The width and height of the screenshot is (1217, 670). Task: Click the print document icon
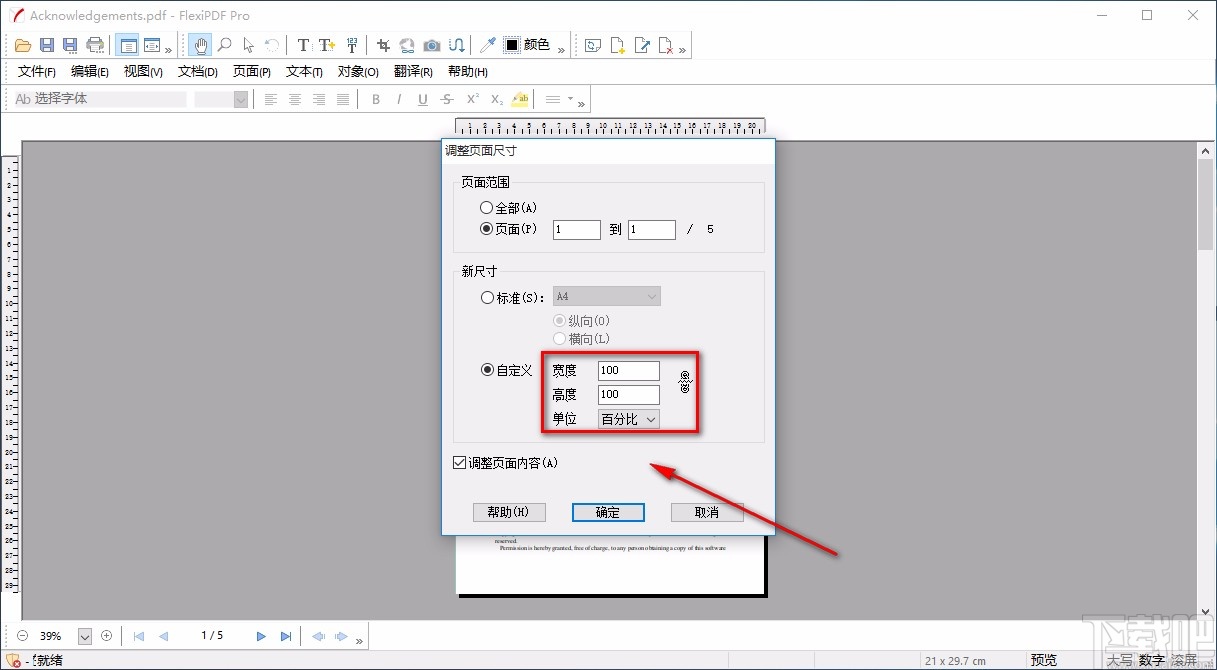pyautogui.click(x=95, y=44)
